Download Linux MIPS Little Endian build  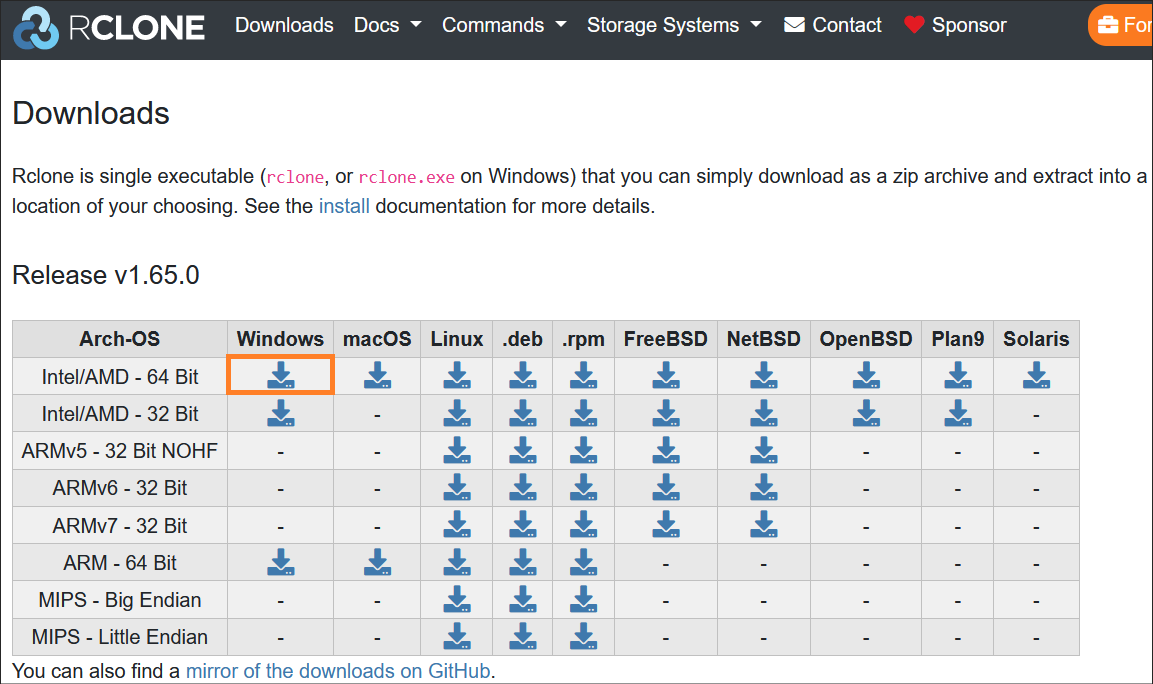pos(457,636)
